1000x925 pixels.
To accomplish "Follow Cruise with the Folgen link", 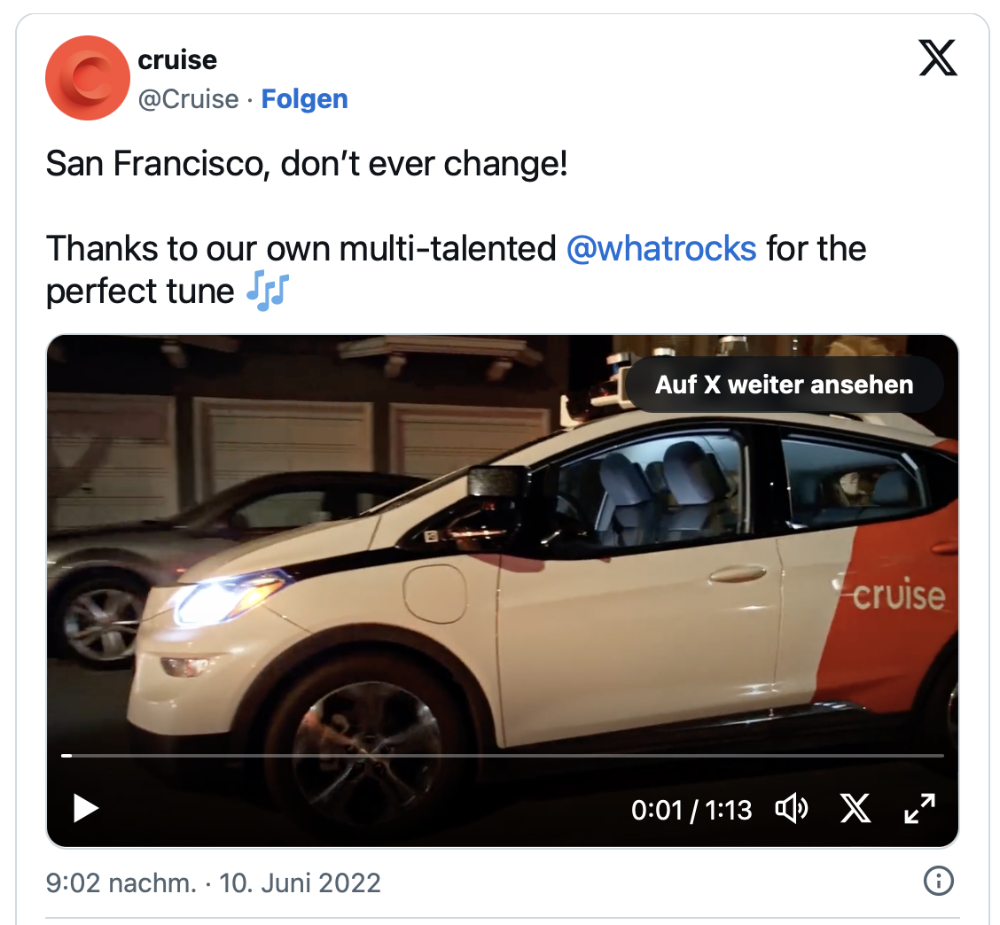I will point(304,99).
